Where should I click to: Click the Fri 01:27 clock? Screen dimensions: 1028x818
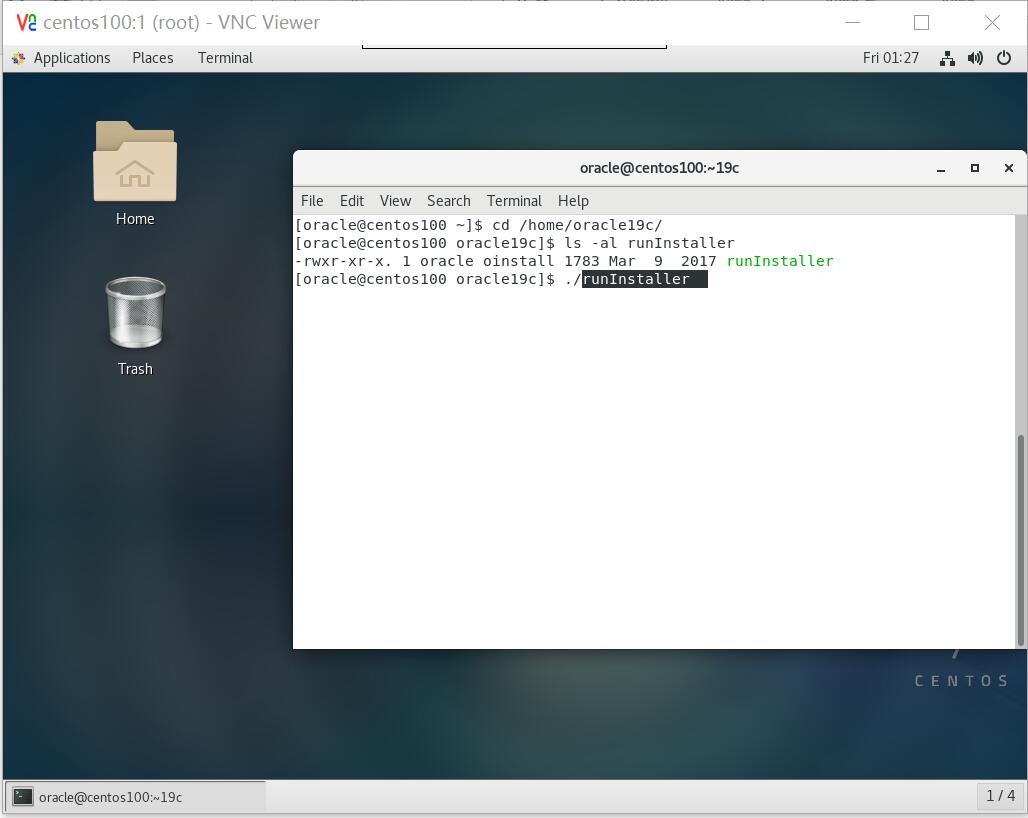890,58
